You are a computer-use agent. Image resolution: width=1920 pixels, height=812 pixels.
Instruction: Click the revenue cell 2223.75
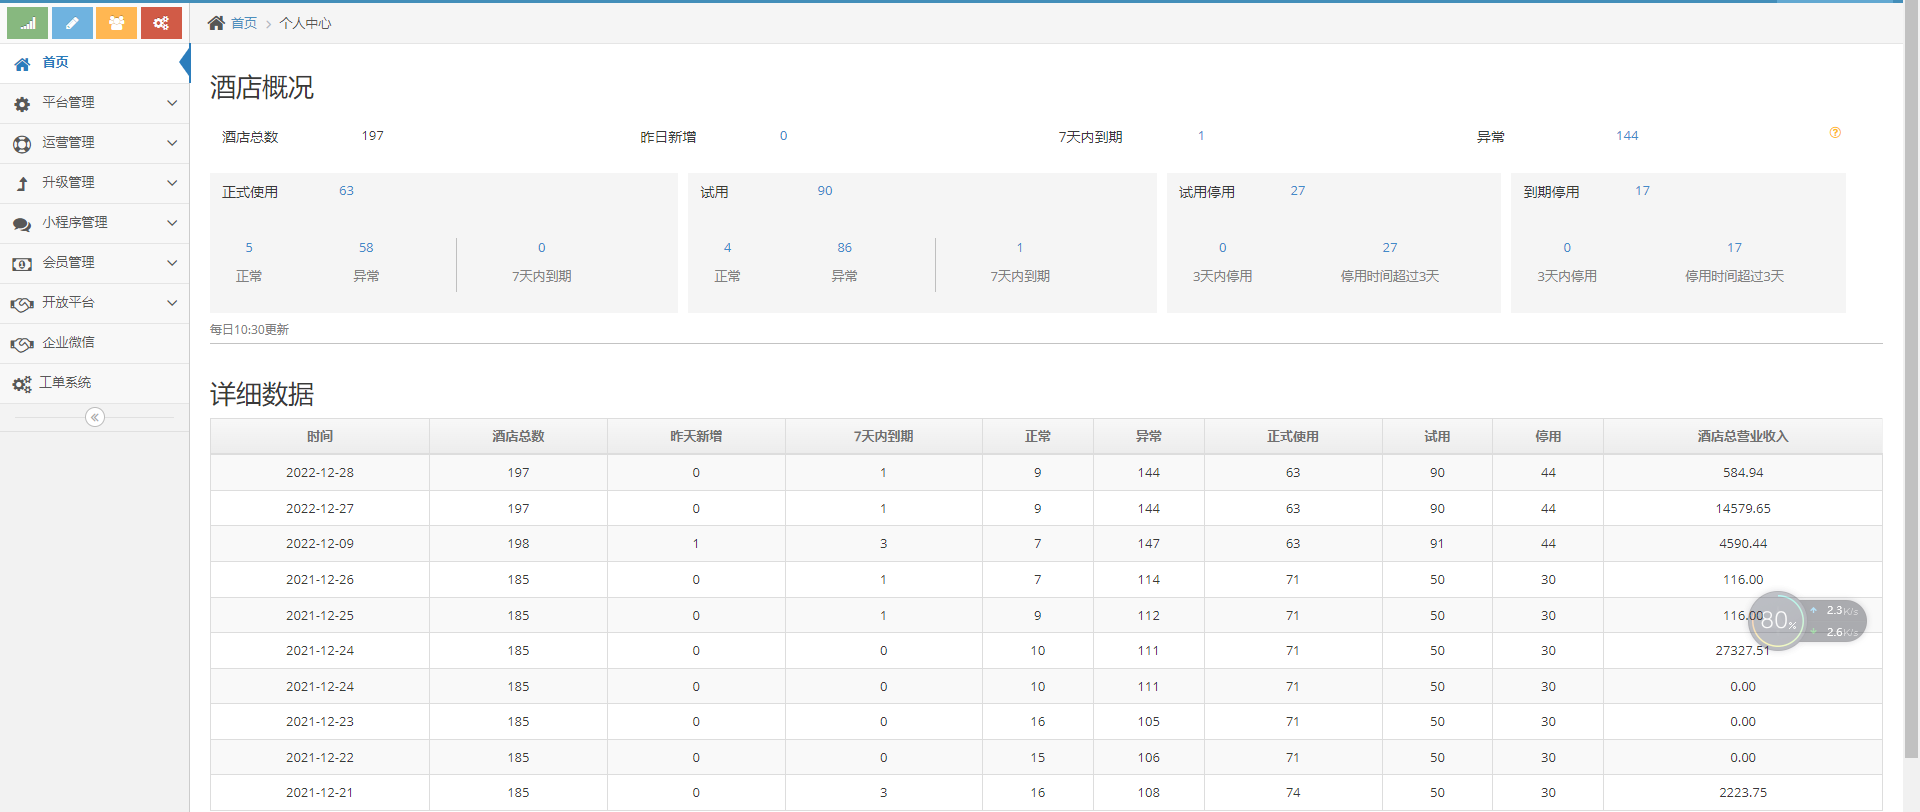click(1743, 793)
